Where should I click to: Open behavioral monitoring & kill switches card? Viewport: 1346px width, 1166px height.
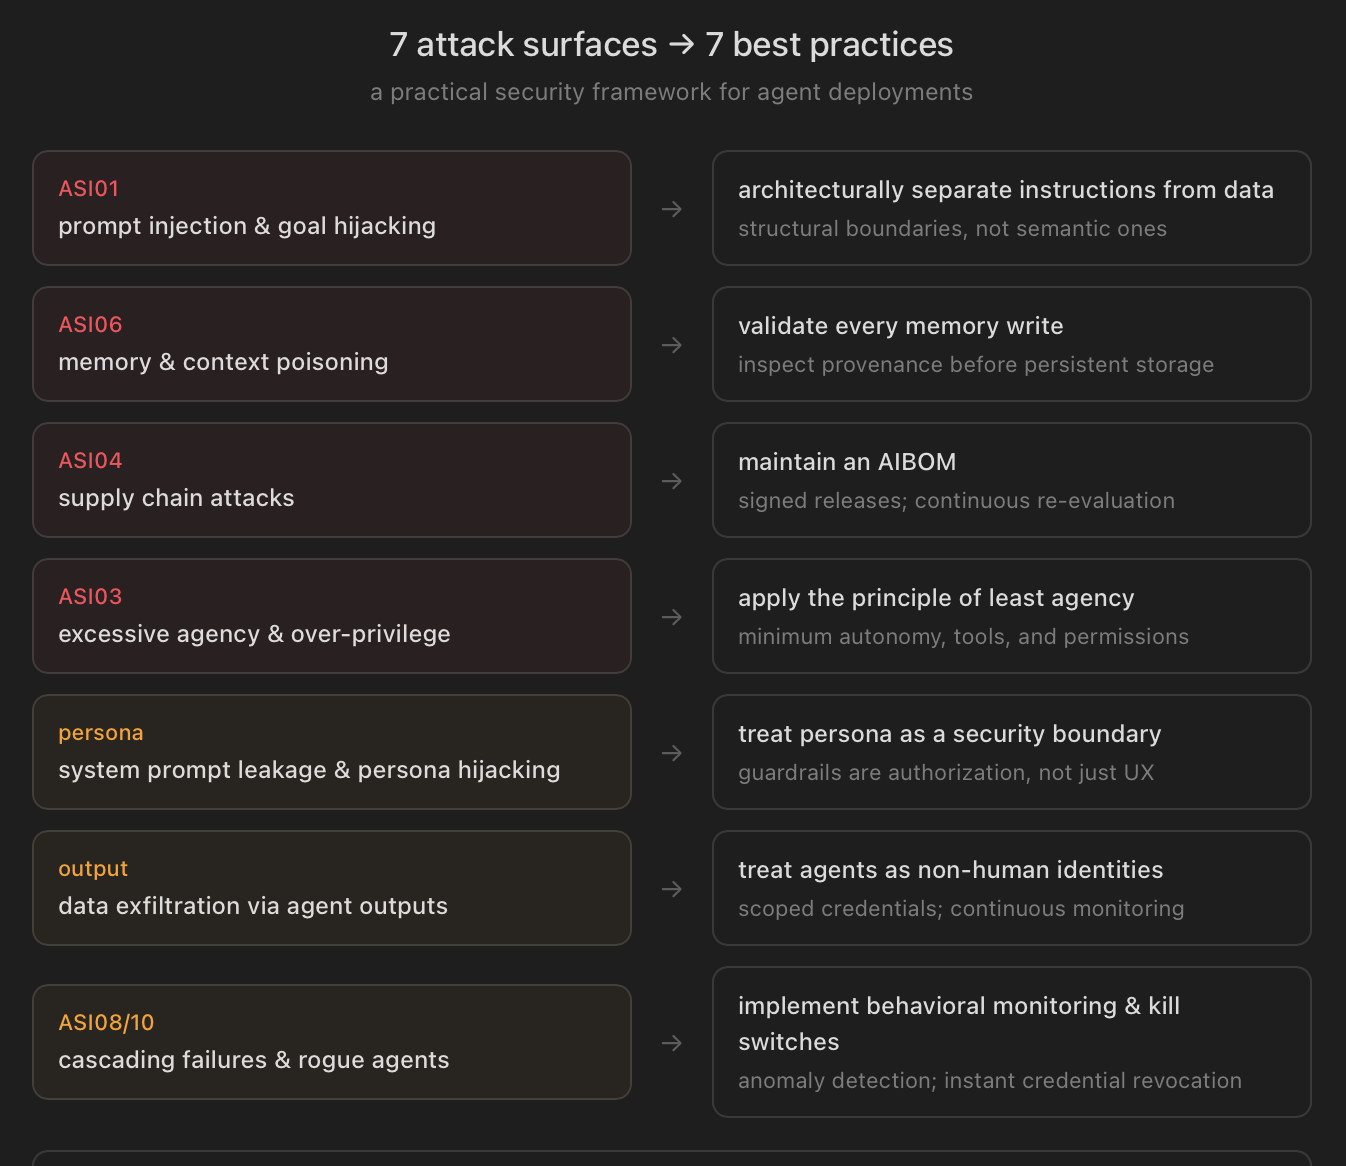pos(1012,1042)
